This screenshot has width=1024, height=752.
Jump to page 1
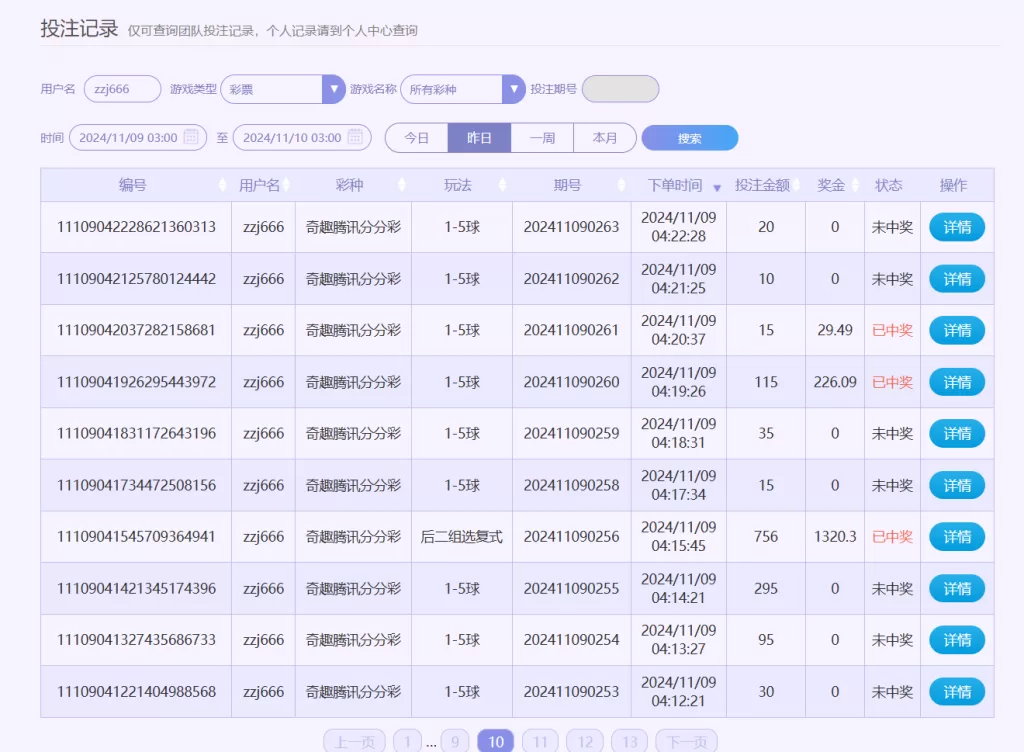click(x=407, y=742)
